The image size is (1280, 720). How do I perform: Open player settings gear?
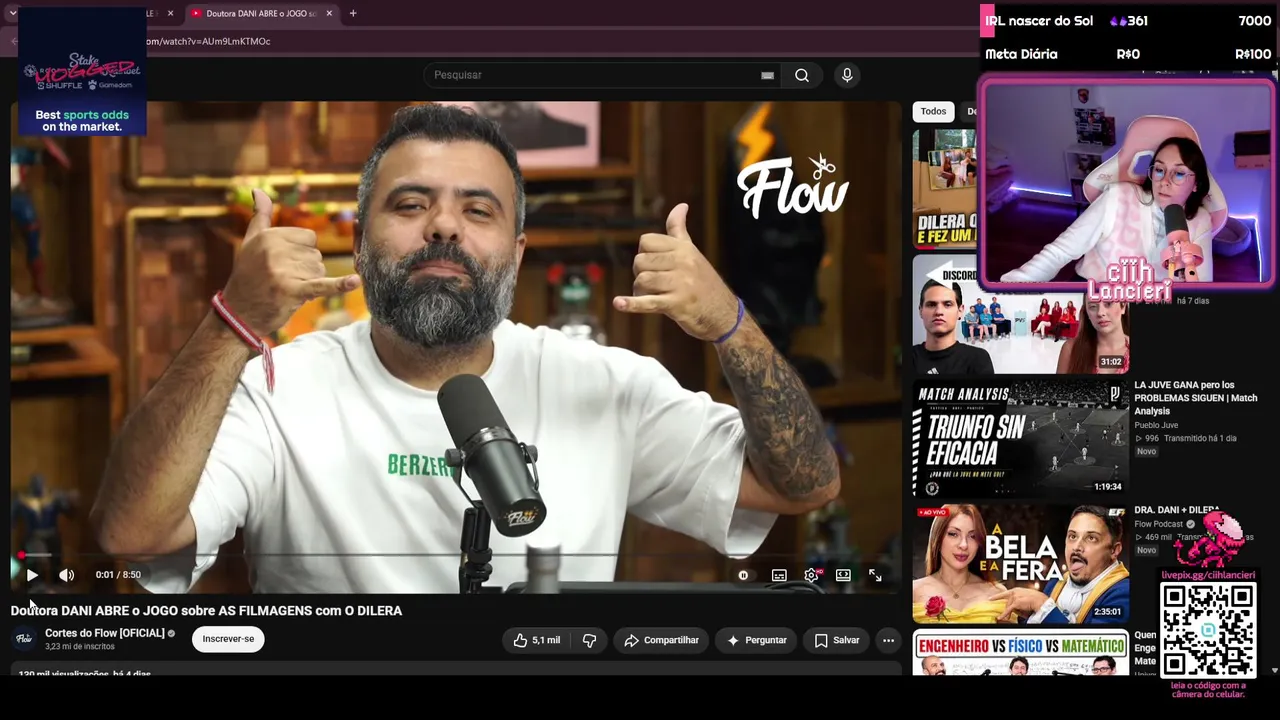click(x=811, y=575)
